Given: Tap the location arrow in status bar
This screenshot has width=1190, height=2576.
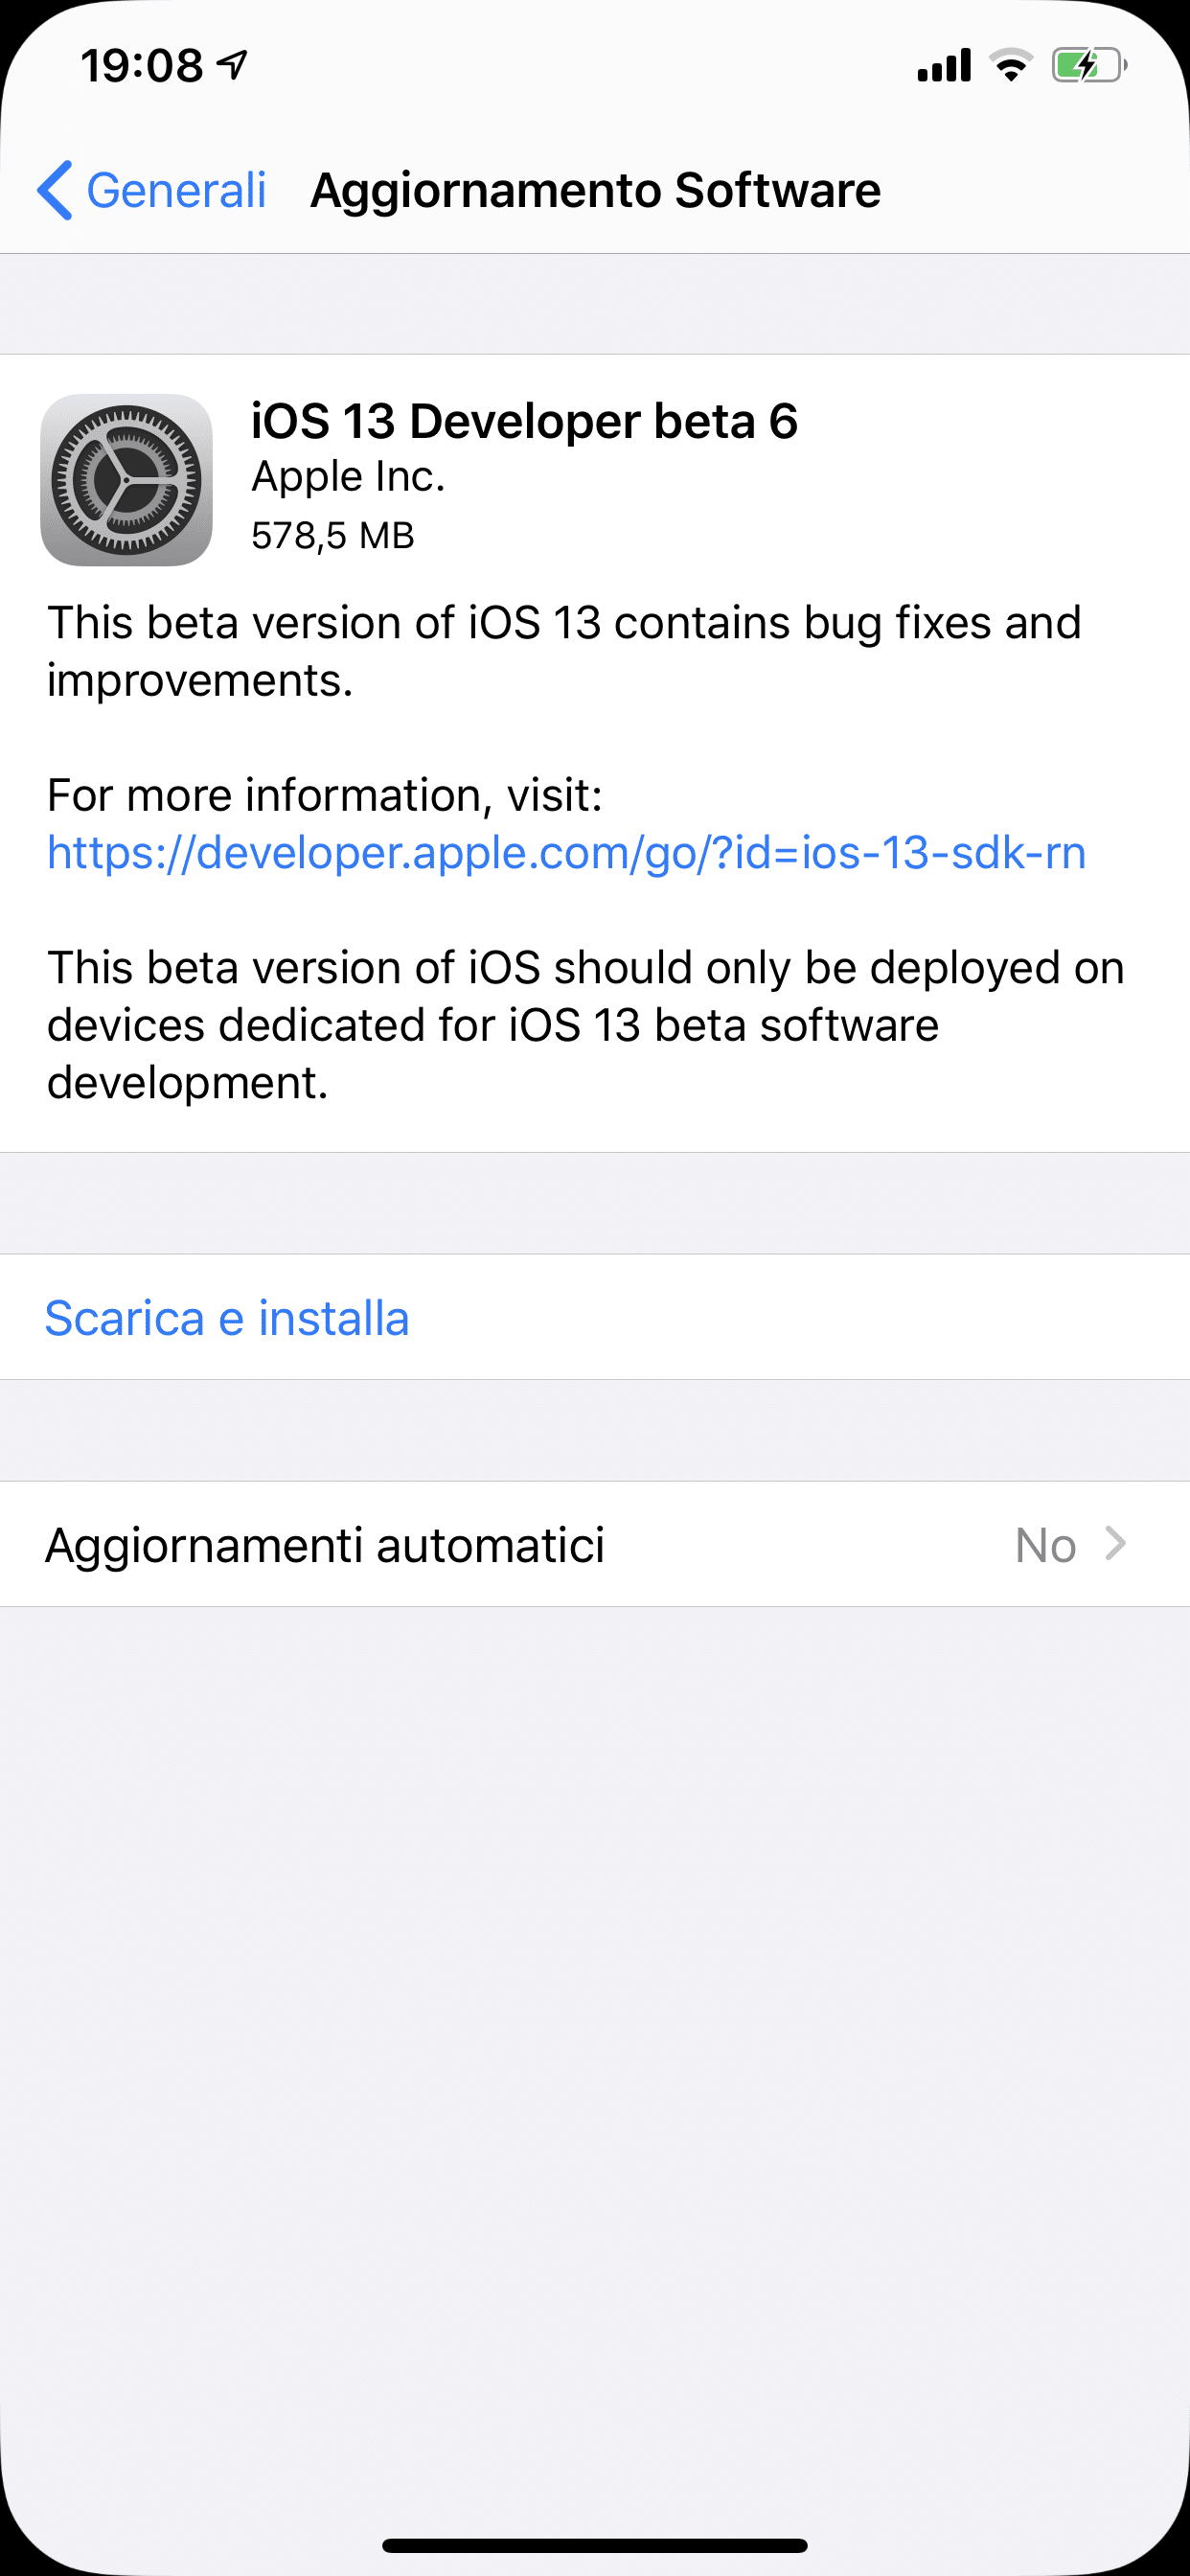Looking at the screenshot, I should pos(232,65).
